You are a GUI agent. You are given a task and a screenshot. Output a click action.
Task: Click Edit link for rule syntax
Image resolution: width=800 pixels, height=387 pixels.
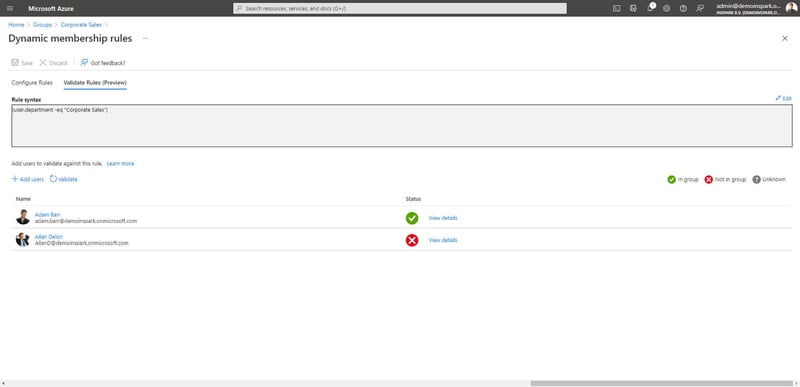784,98
